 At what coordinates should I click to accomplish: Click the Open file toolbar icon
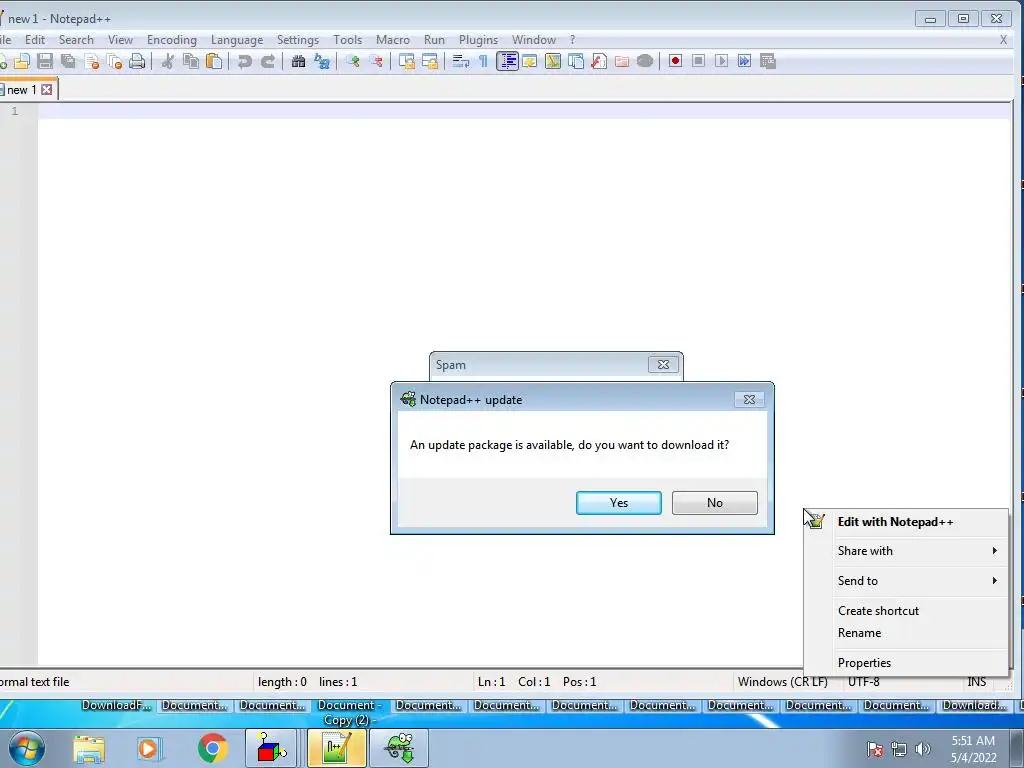[x=22, y=61]
